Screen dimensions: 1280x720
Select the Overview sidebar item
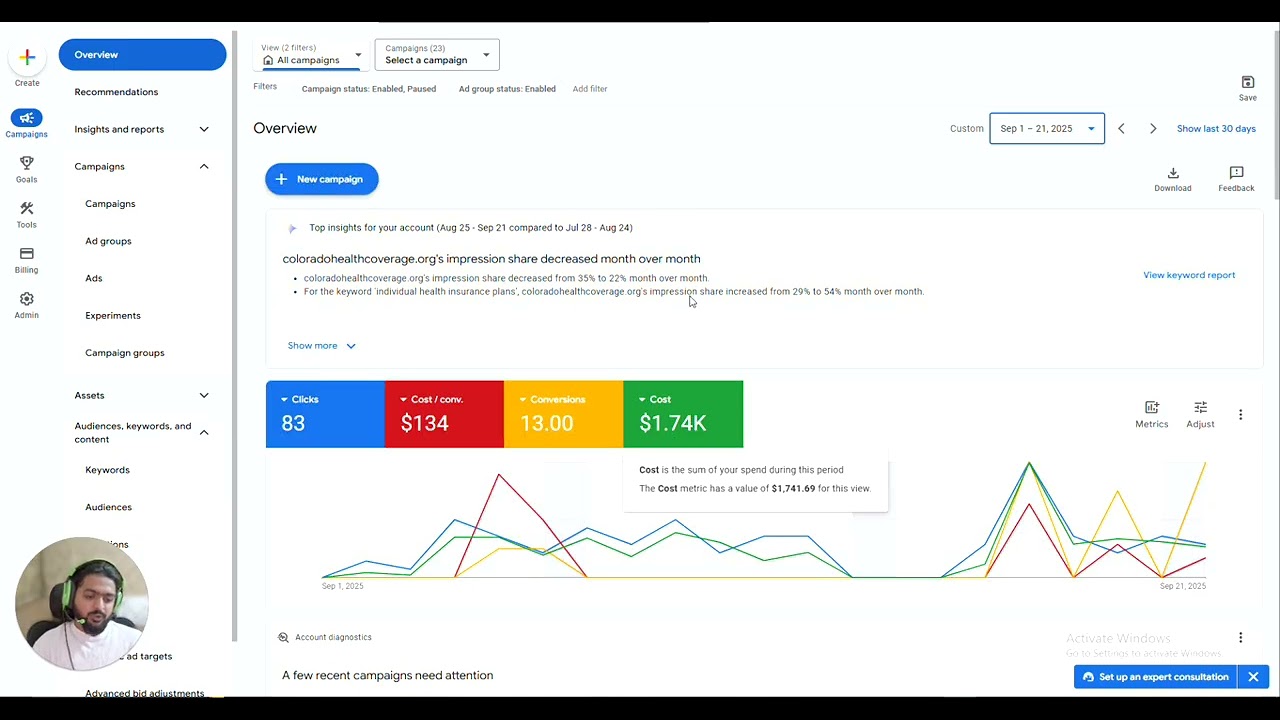coord(142,54)
